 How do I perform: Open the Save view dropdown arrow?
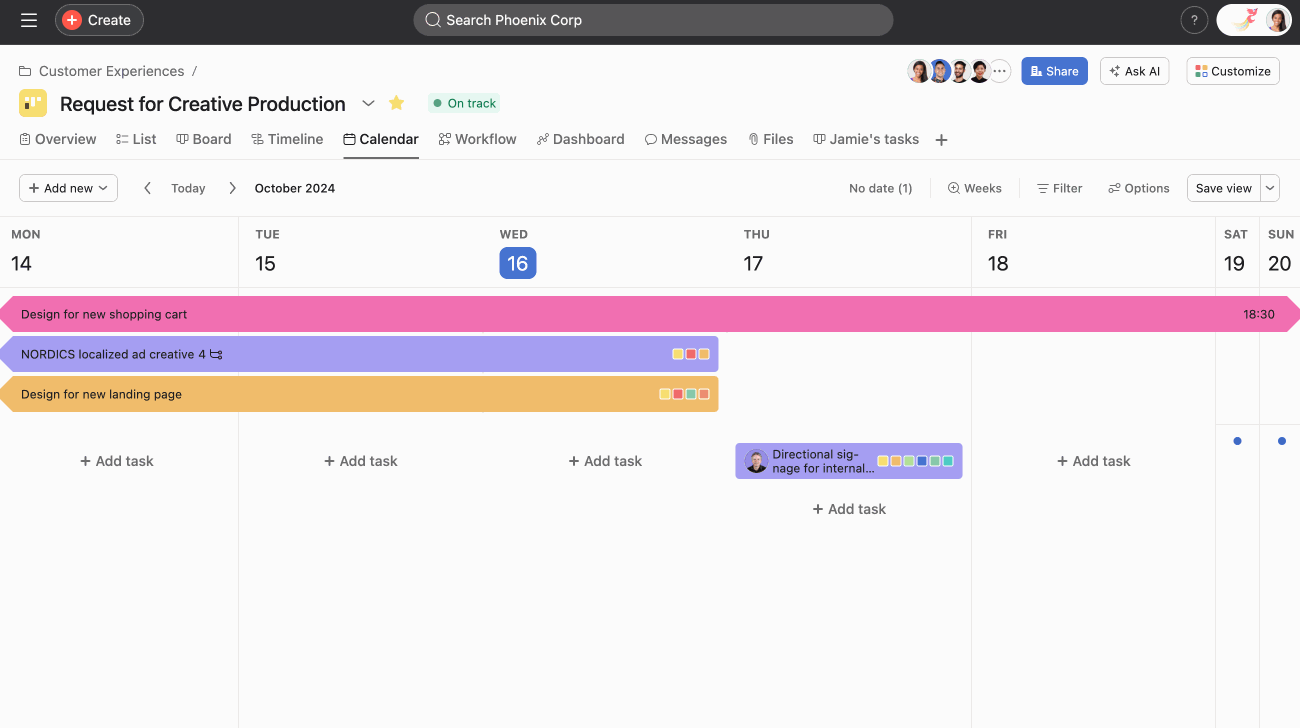point(1269,188)
